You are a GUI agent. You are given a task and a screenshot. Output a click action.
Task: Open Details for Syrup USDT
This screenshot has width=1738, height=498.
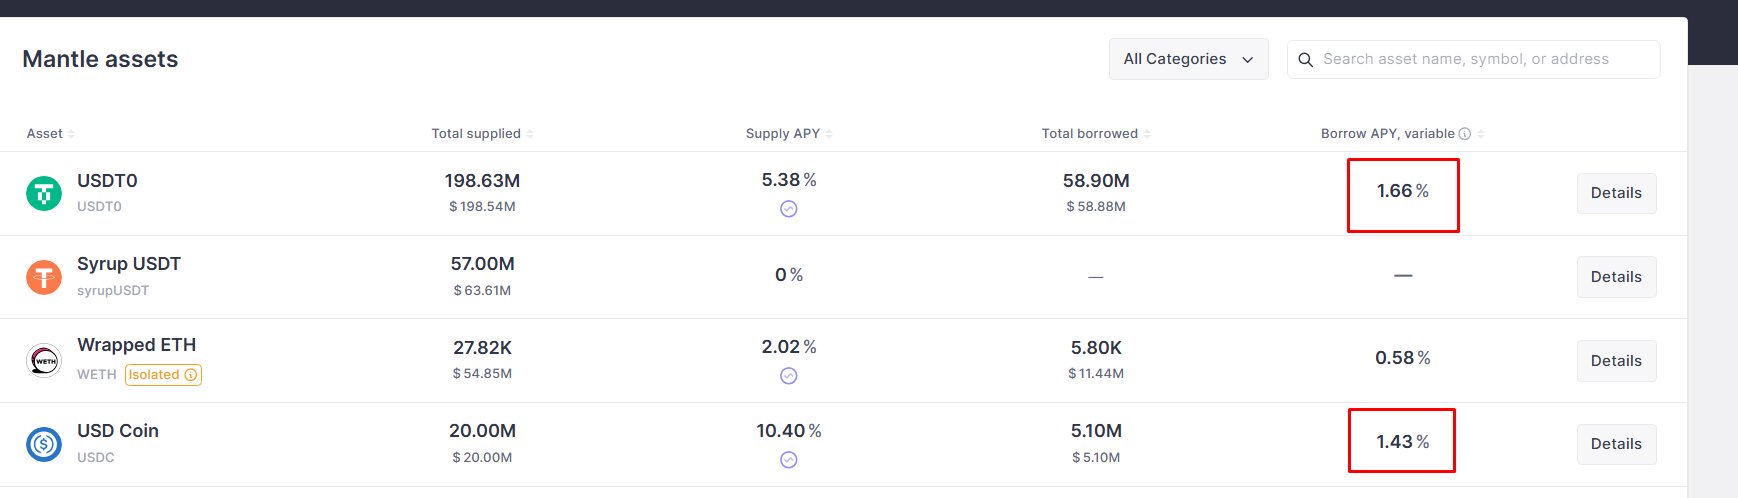tap(1616, 277)
